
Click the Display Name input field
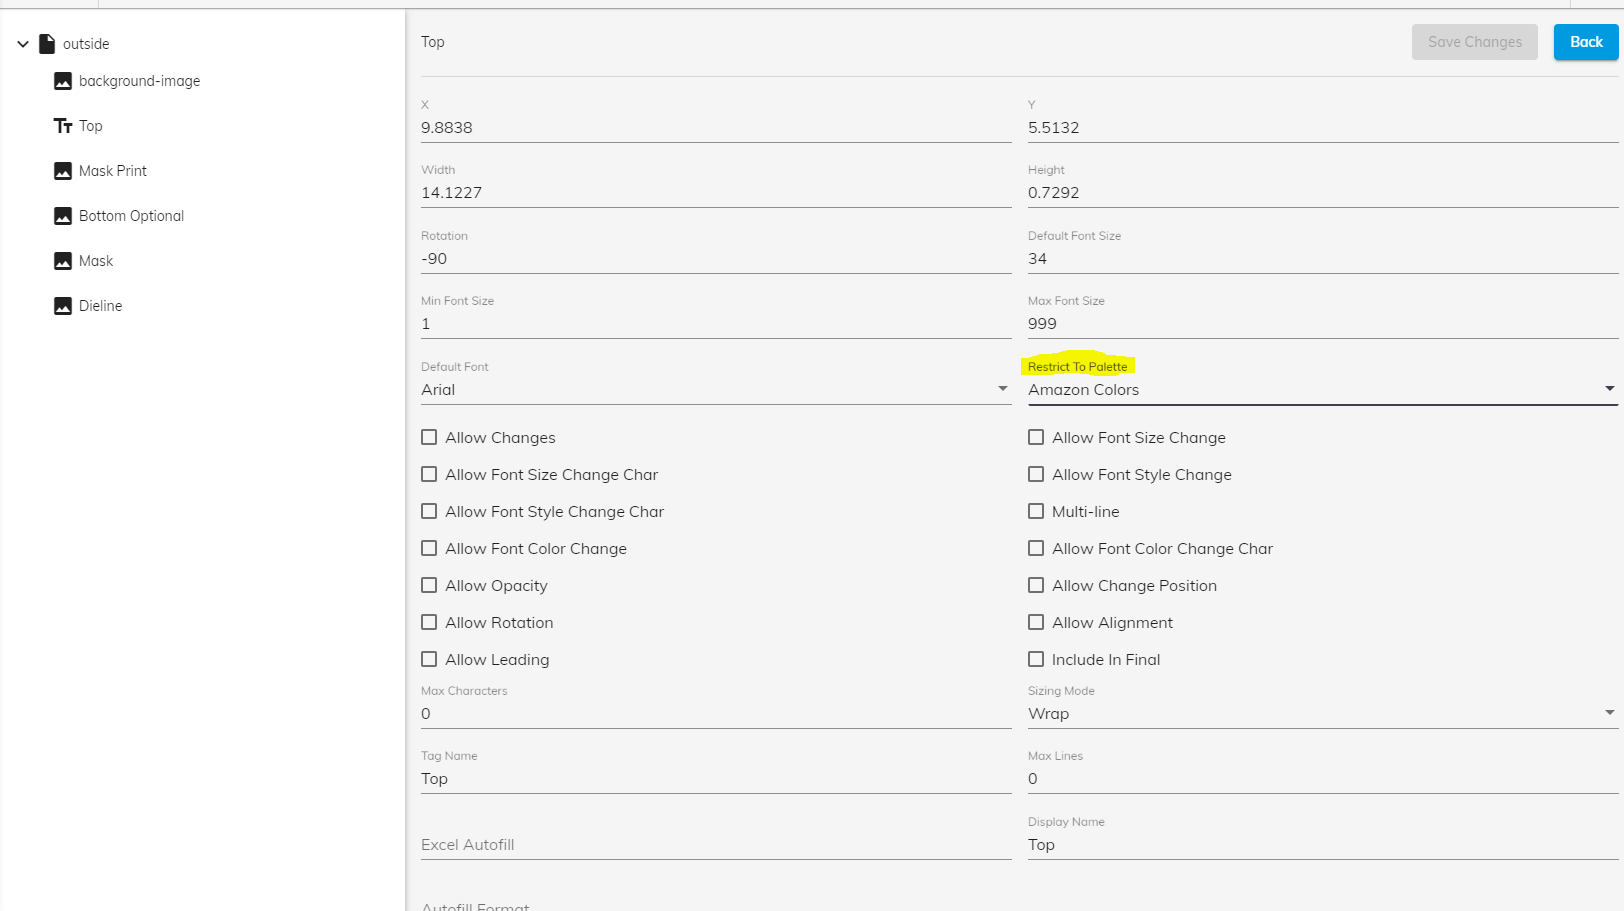click(1323, 845)
